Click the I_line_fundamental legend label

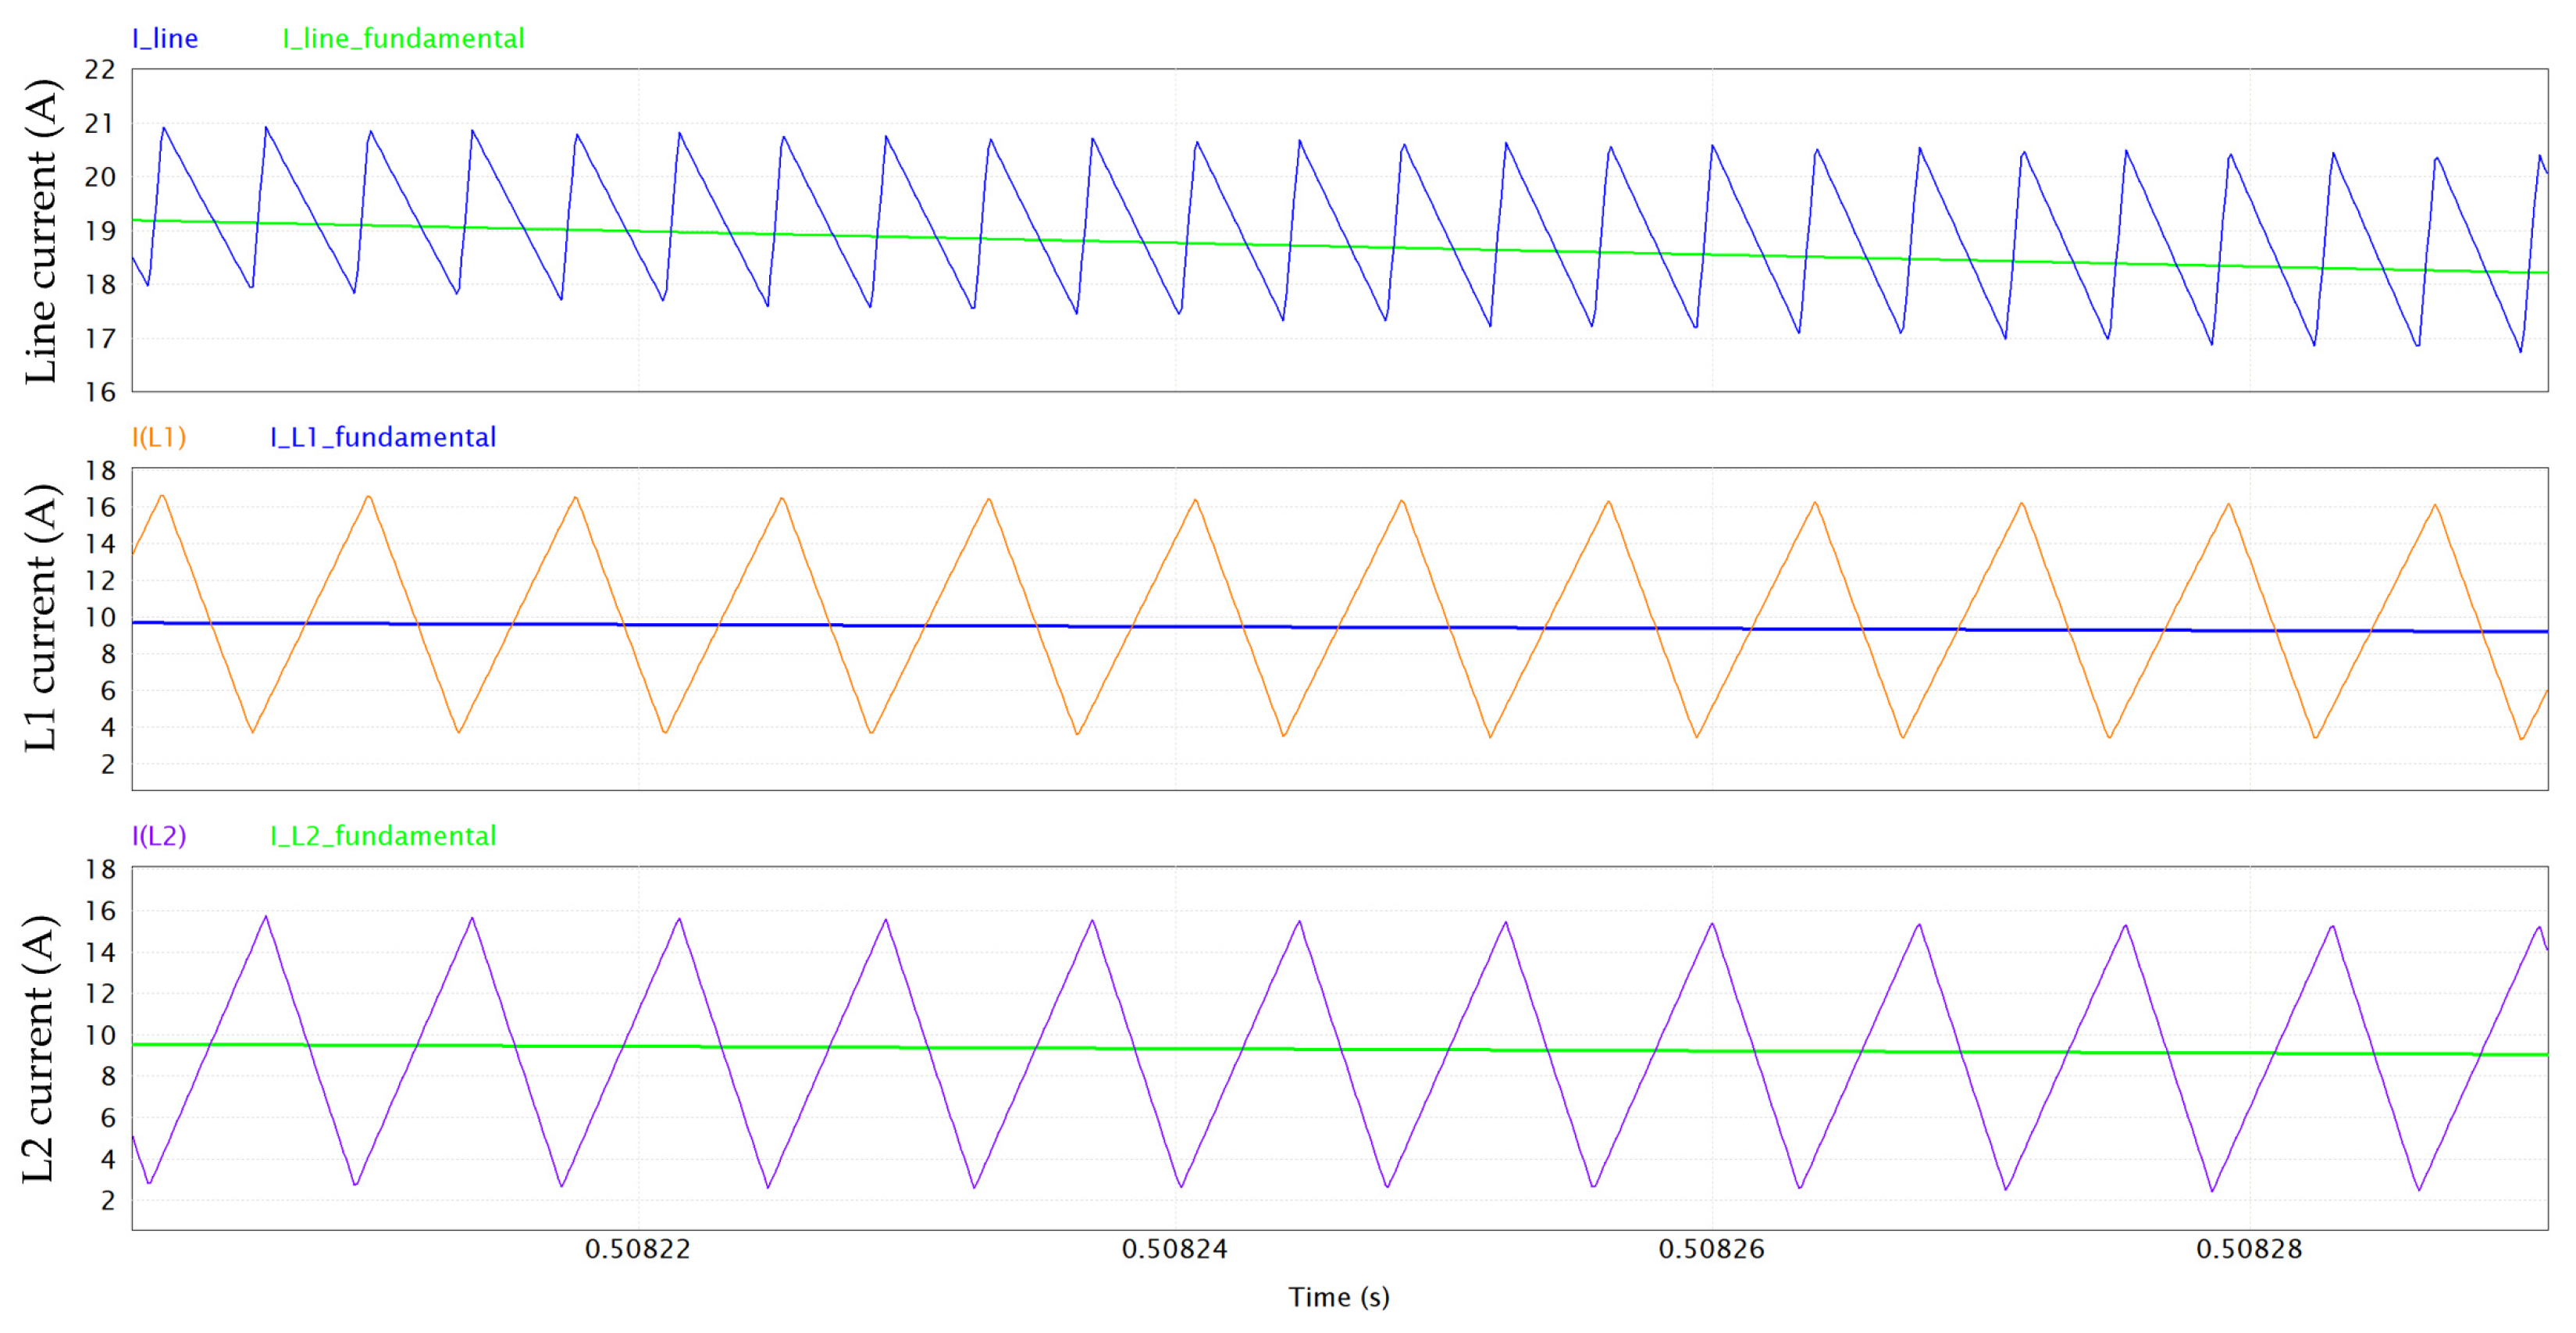pos(403,38)
